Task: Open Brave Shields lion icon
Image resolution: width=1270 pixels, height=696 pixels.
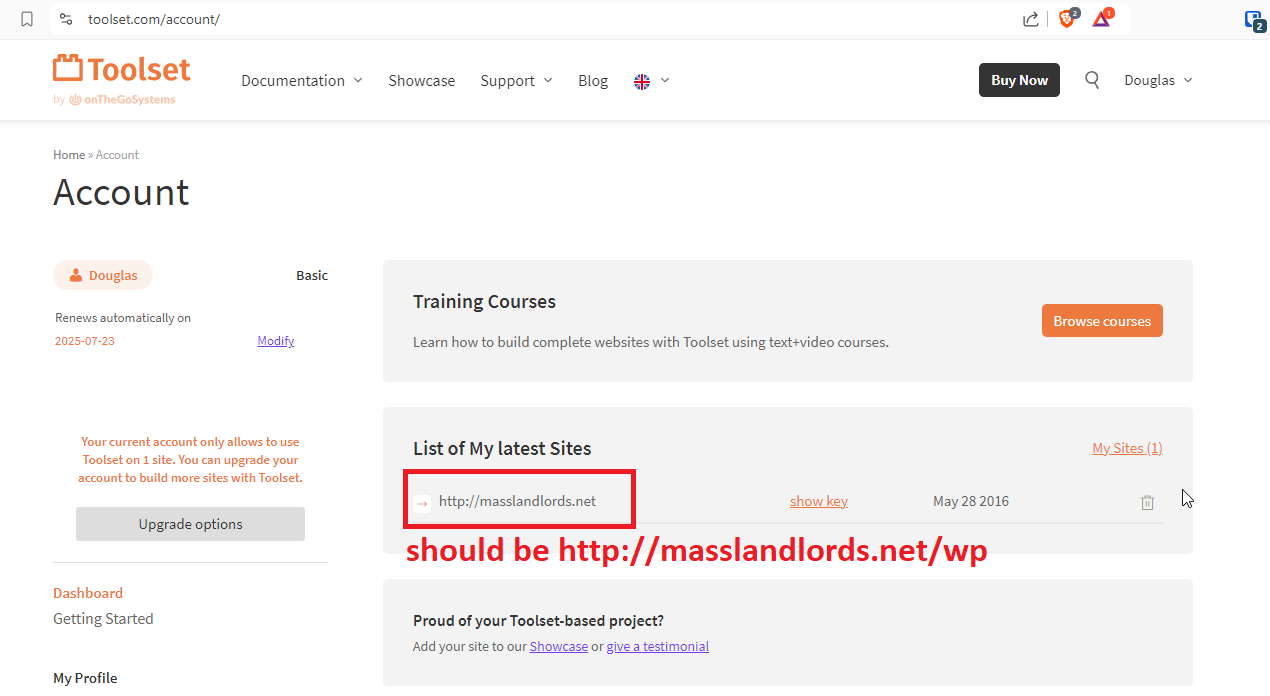Action: (1066, 19)
